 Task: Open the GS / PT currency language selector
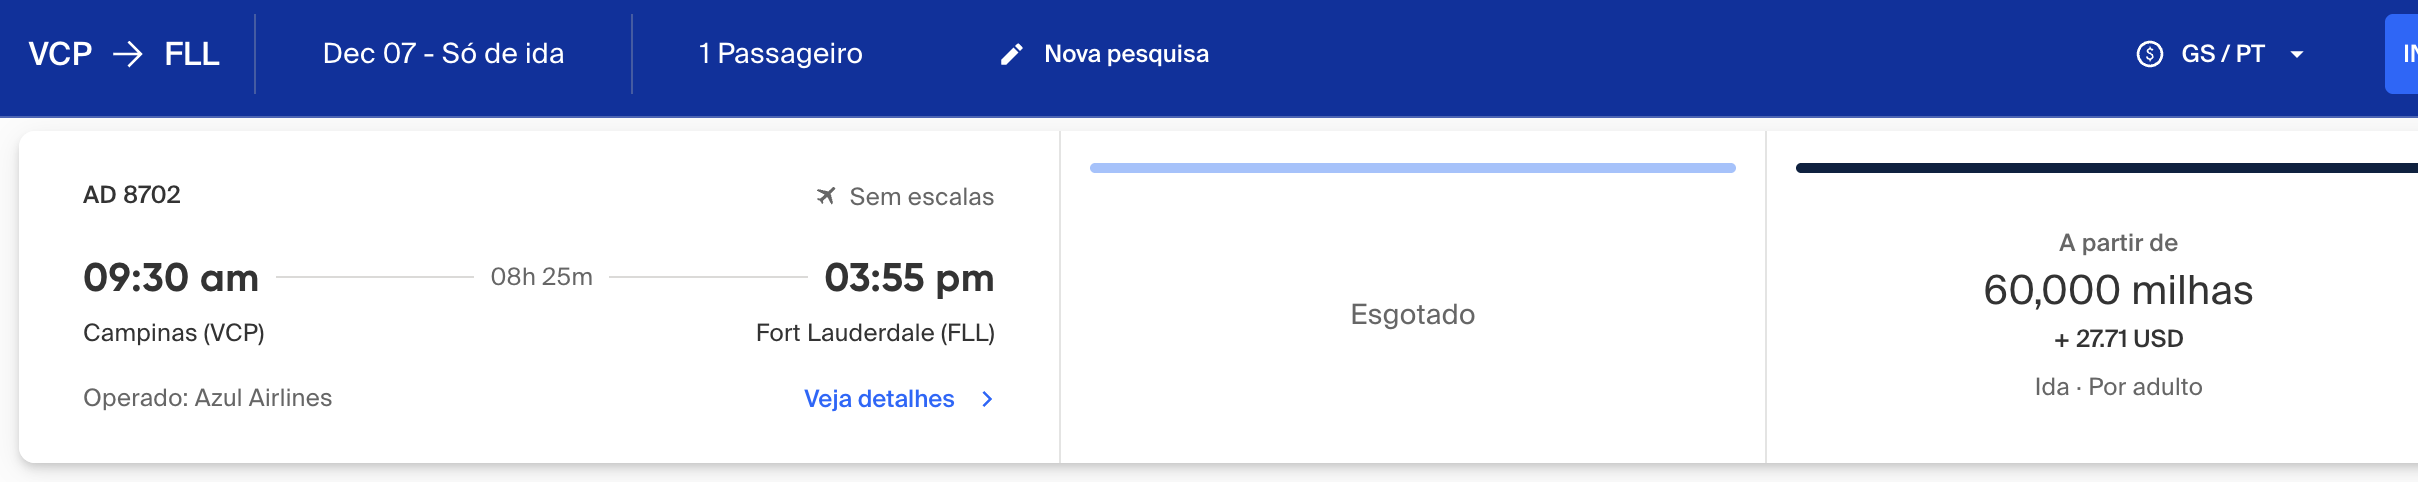[x=2220, y=54]
